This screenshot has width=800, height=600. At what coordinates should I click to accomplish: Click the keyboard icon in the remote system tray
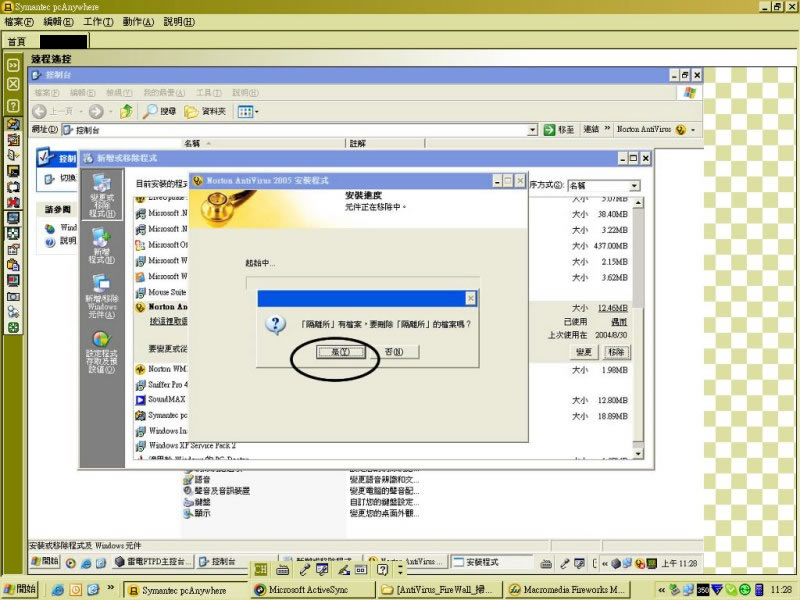click(546, 563)
